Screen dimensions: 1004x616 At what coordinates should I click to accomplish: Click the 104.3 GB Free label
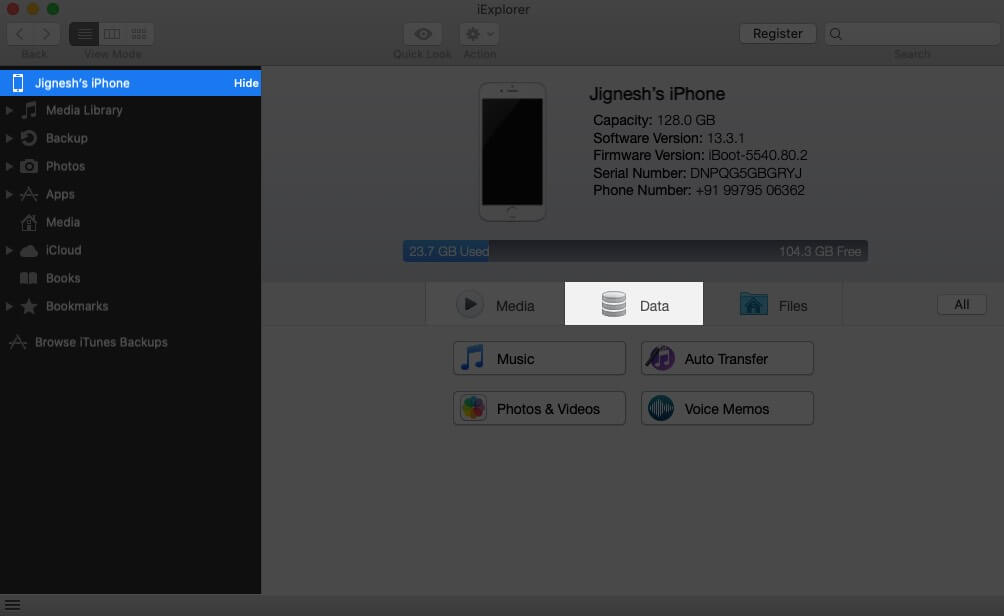pyautogui.click(x=820, y=252)
